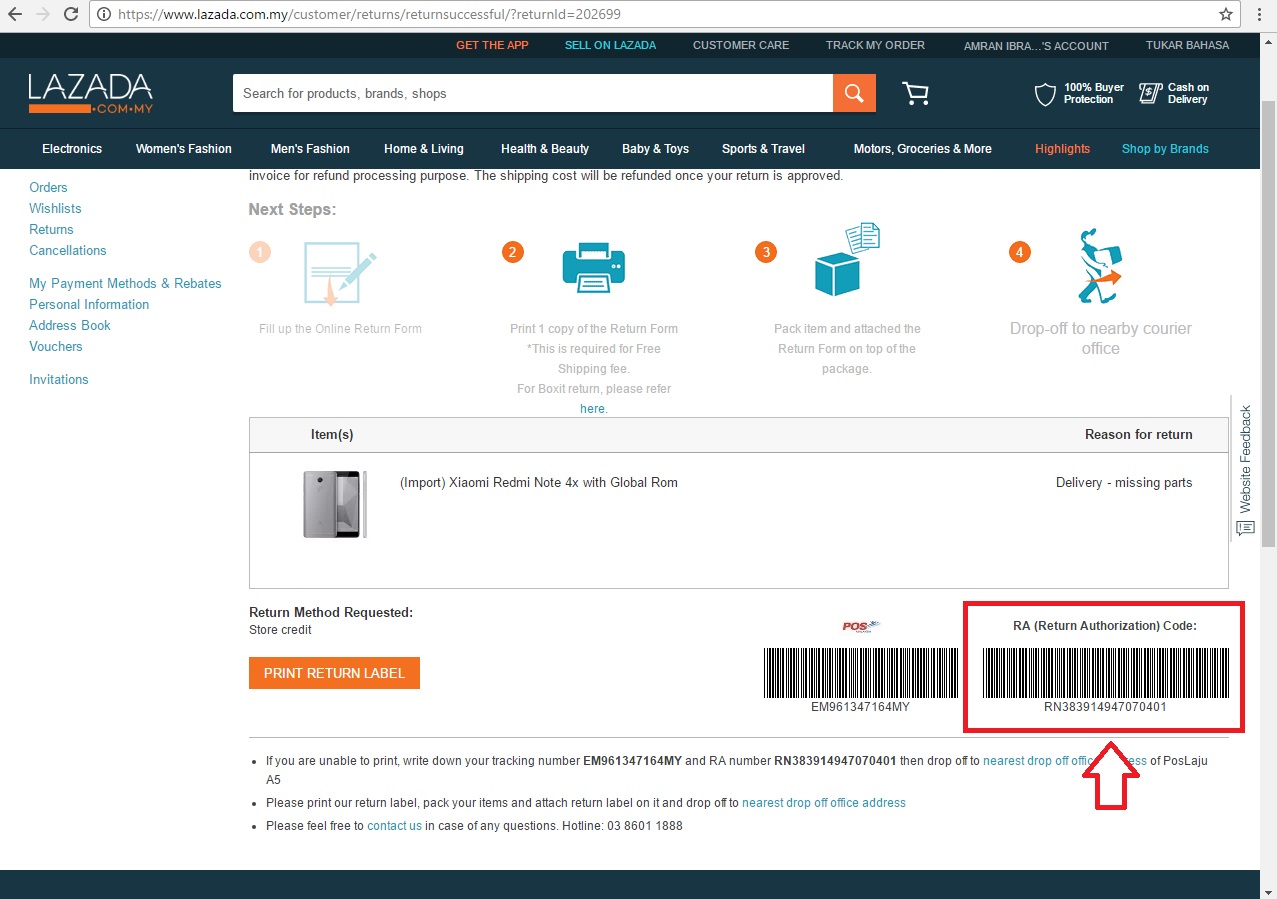Click the 'contact us' link

(394, 826)
